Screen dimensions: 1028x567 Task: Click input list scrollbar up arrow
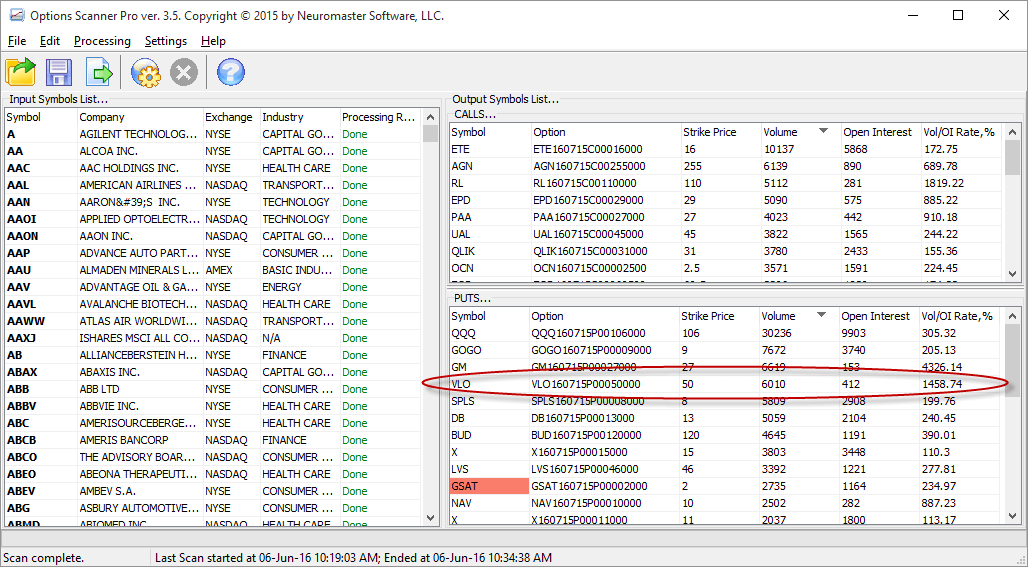[430, 117]
